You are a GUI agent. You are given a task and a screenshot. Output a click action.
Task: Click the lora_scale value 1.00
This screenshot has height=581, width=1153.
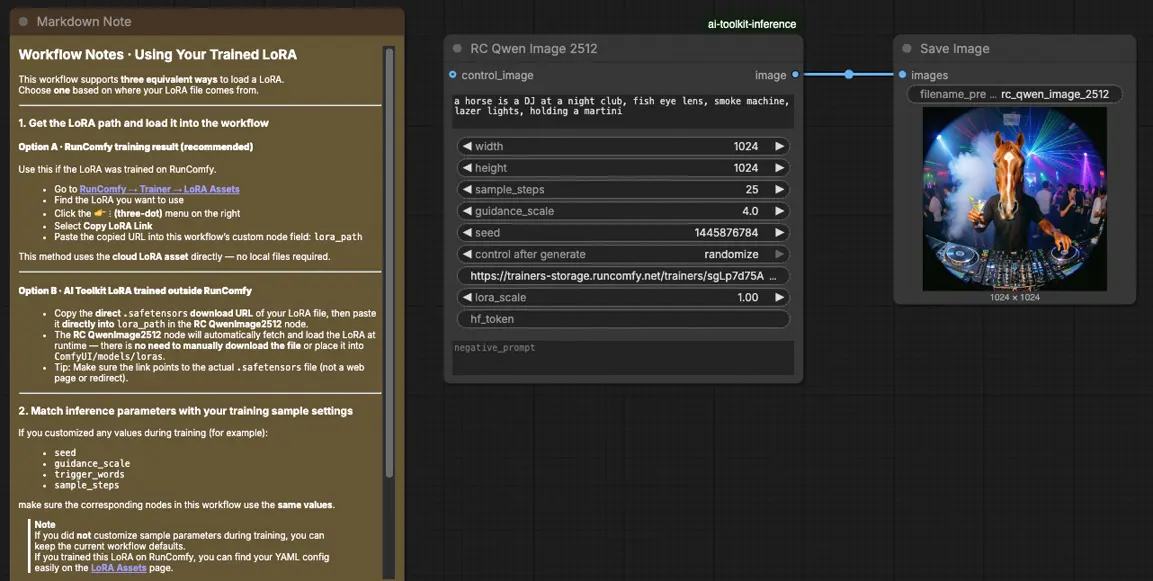pos(748,297)
